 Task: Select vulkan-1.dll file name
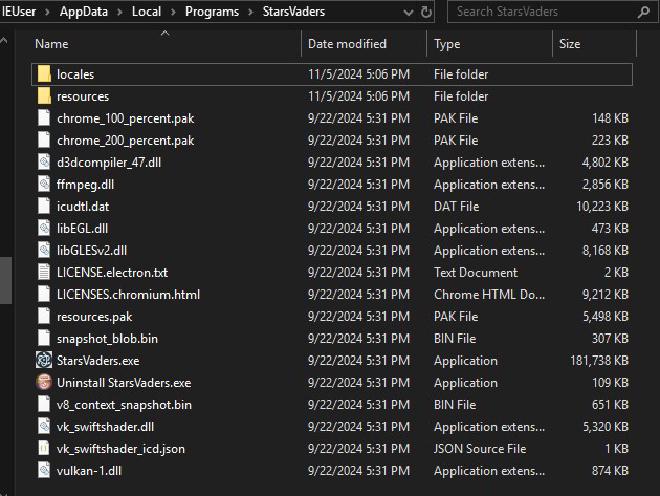tap(89, 471)
